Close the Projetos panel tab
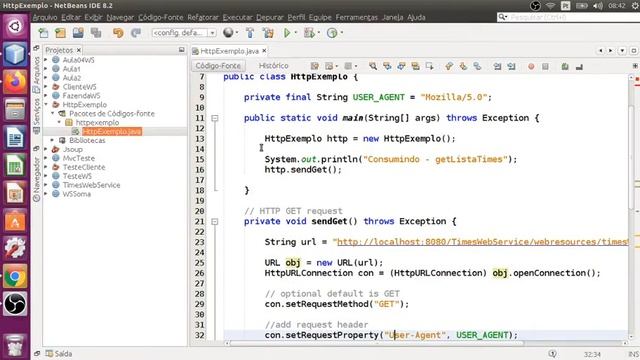The width and height of the screenshot is (640, 360). point(79,50)
